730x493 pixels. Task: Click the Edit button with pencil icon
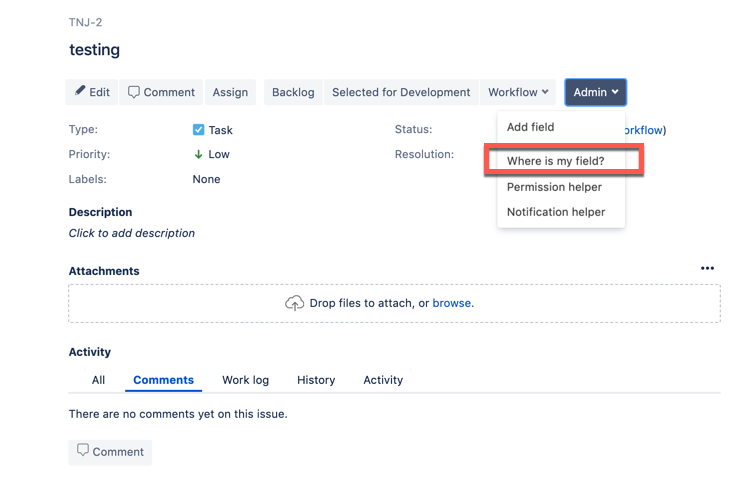point(92,92)
